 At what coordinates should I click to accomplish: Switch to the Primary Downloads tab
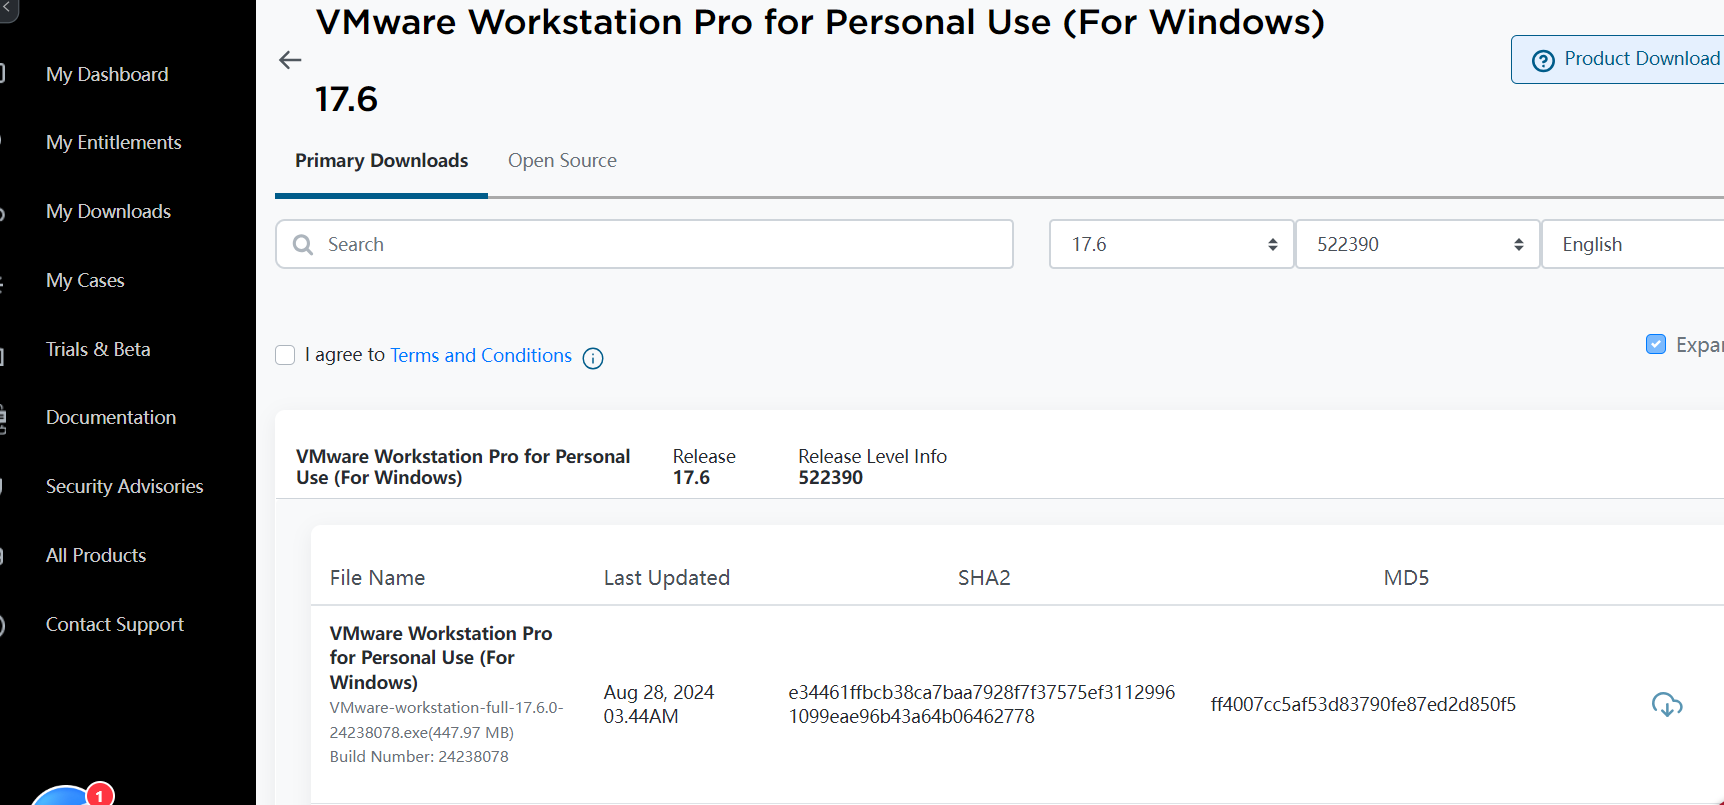381,160
